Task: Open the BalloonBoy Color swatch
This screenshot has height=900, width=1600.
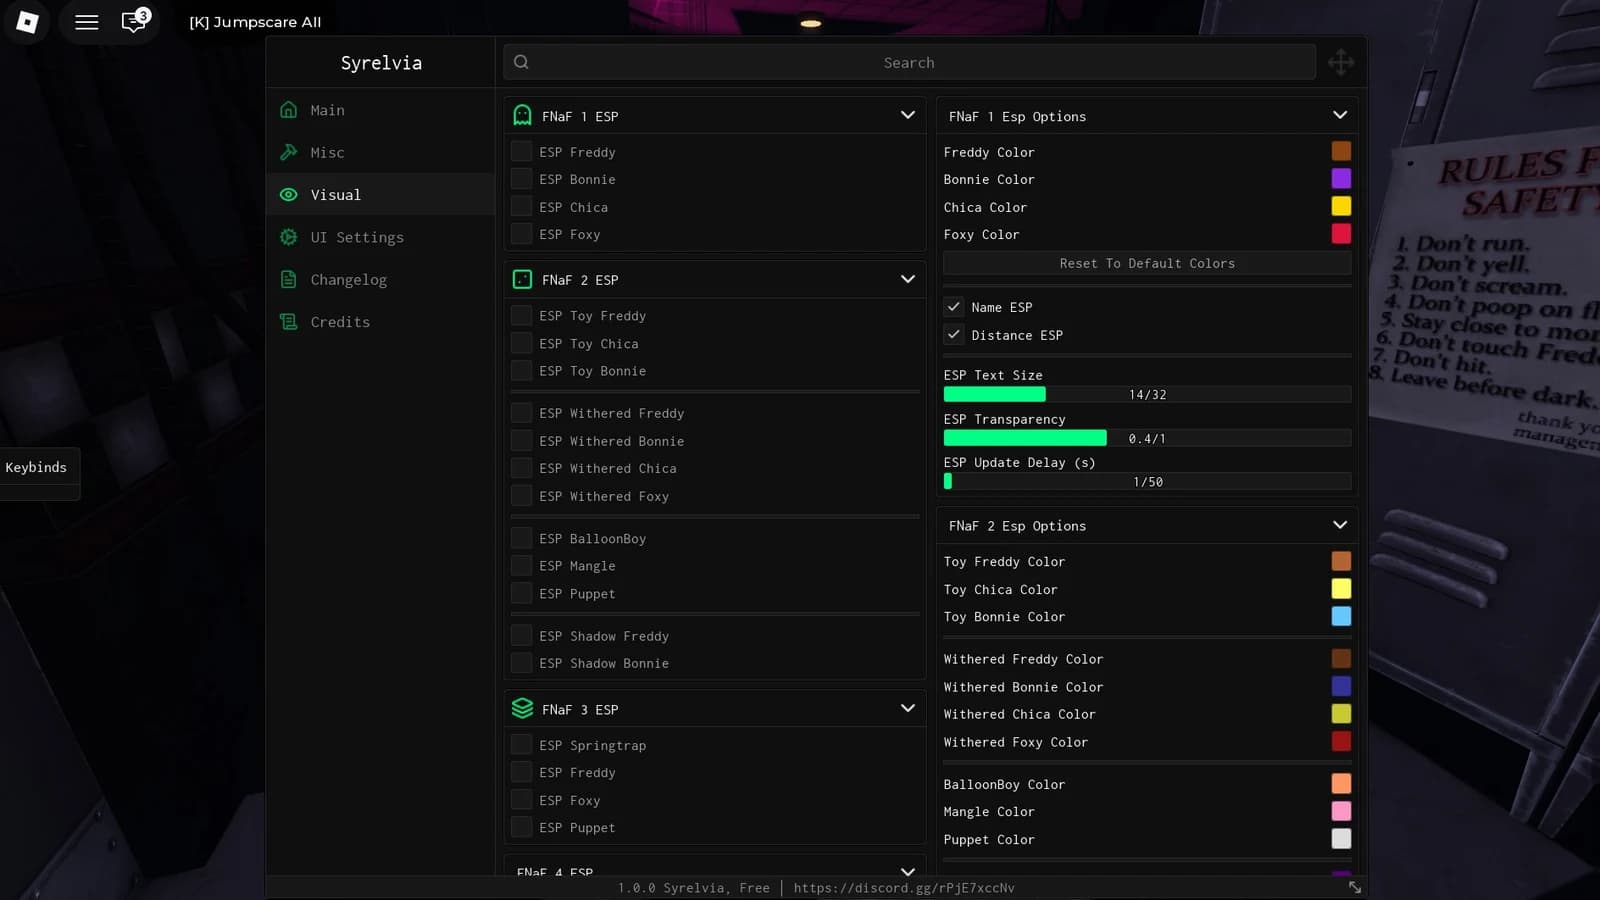Action: click(1341, 784)
